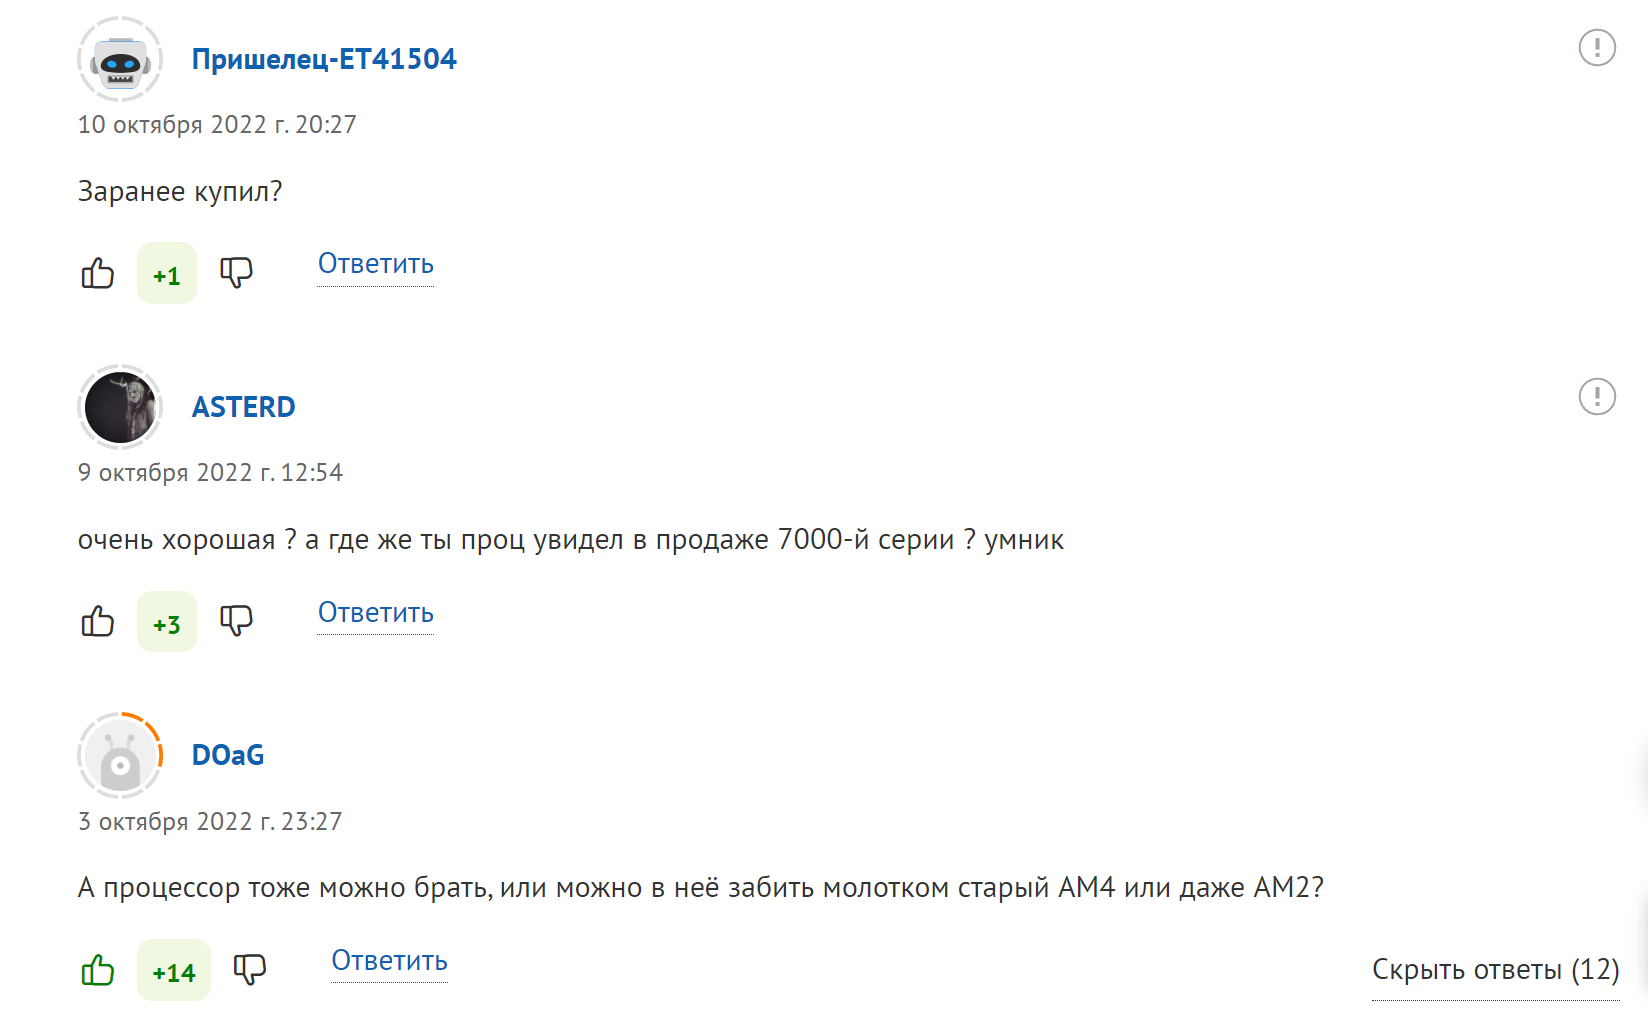Reply to DOaG's comment
The image size is (1648, 1018).
[x=389, y=961]
